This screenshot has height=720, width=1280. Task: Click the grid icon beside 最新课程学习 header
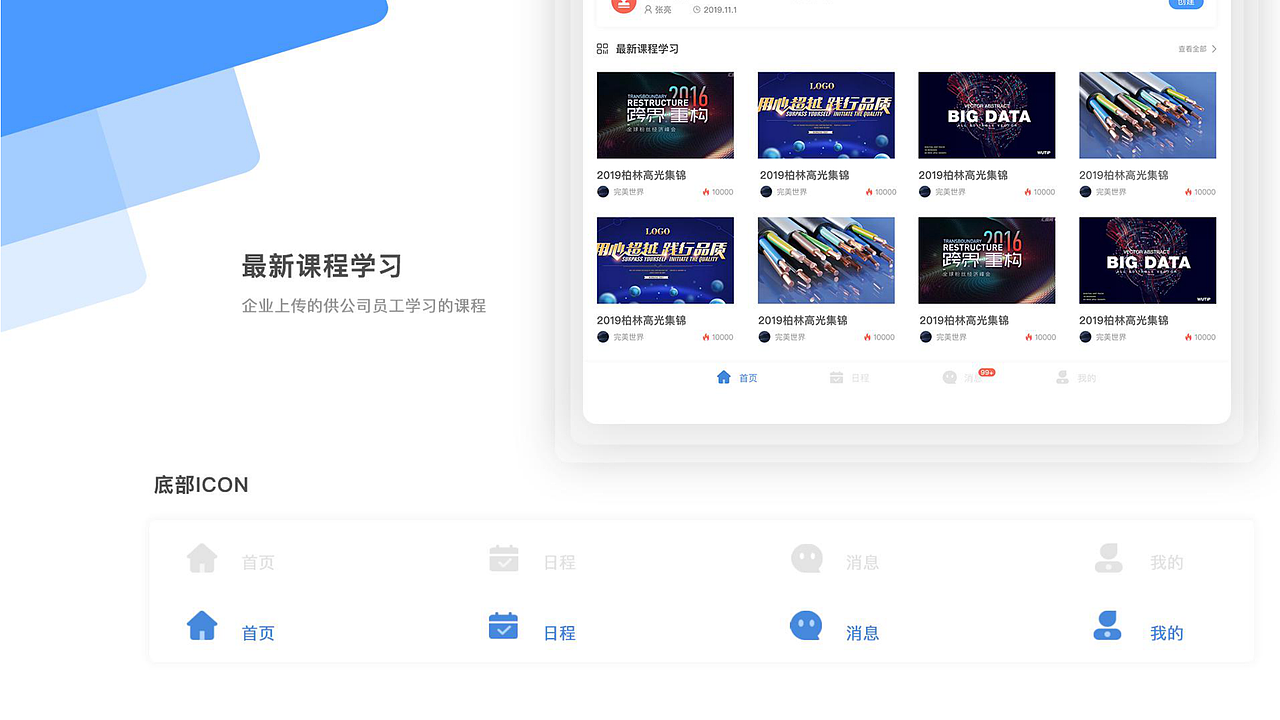[x=600, y=47]
